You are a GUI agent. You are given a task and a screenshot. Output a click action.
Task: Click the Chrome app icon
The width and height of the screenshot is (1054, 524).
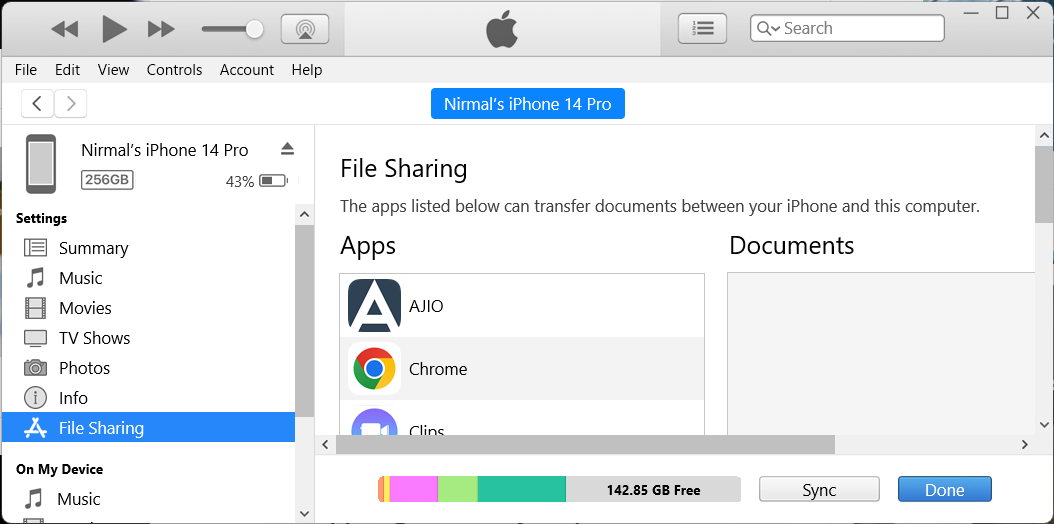(x=374, y=369)
